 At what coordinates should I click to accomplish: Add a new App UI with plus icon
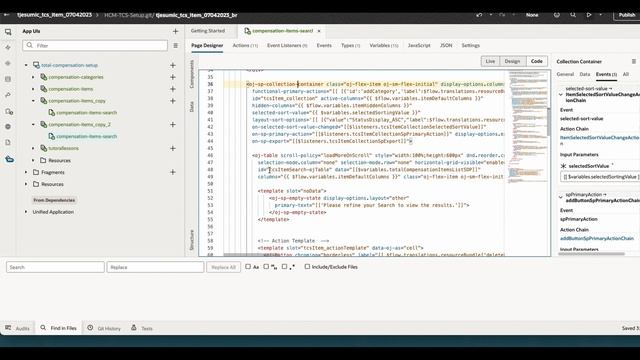click(x=176, y=31)
